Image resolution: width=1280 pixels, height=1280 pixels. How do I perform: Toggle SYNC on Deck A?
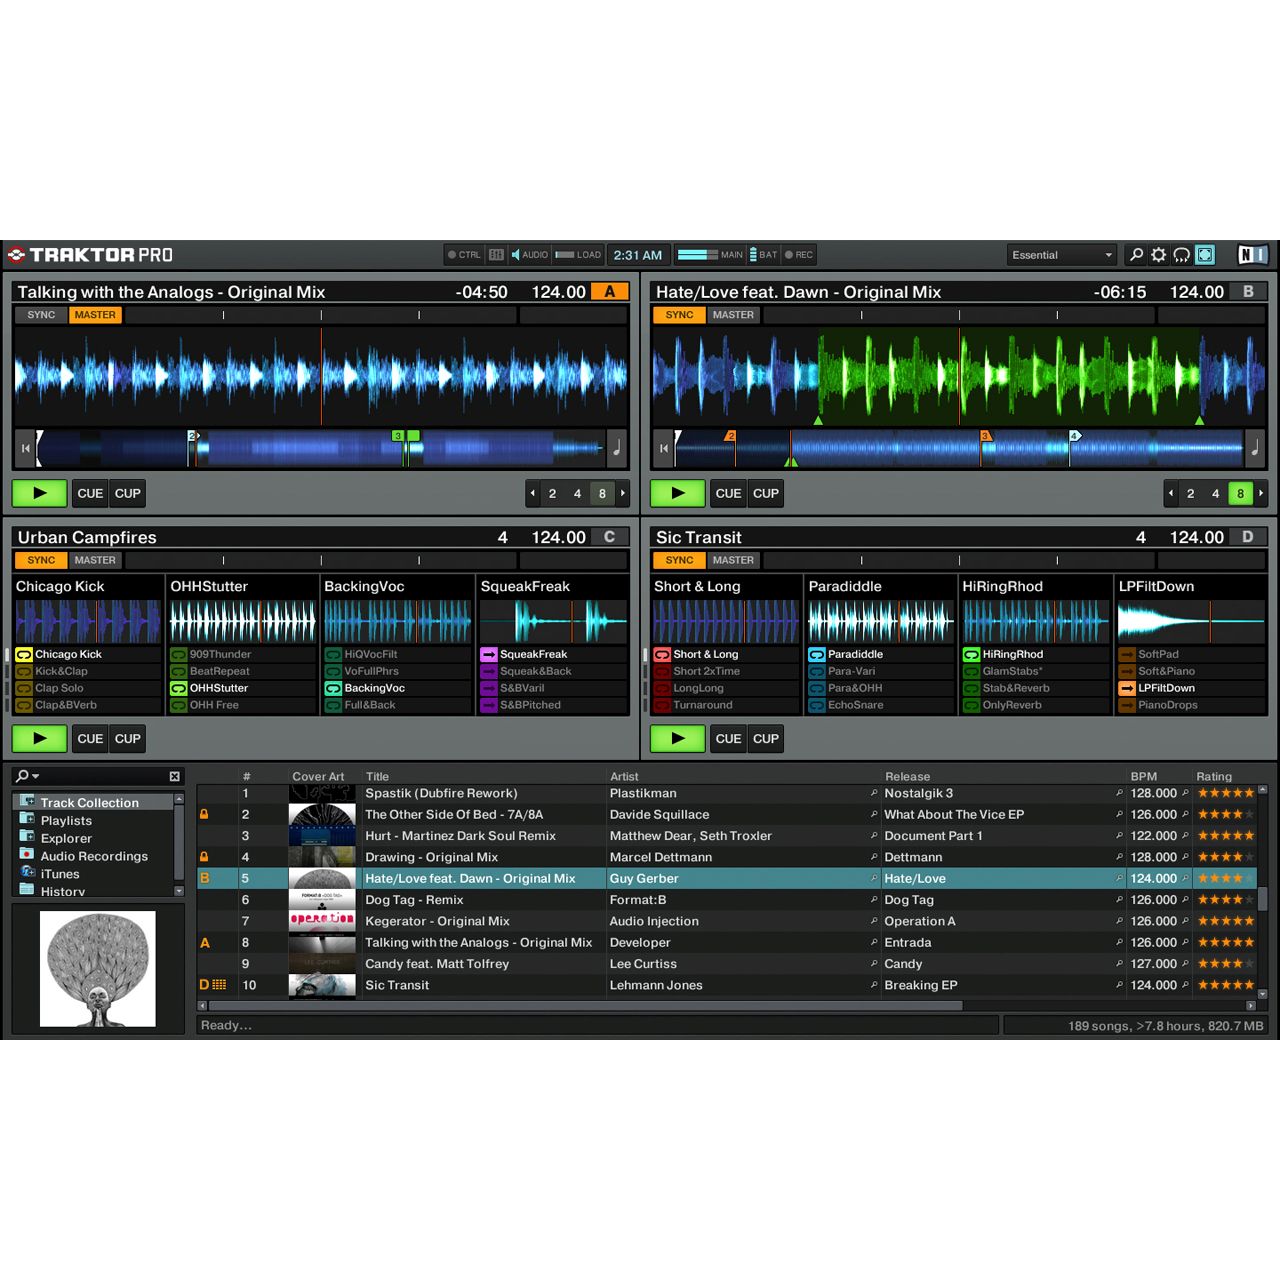(41, 315)
